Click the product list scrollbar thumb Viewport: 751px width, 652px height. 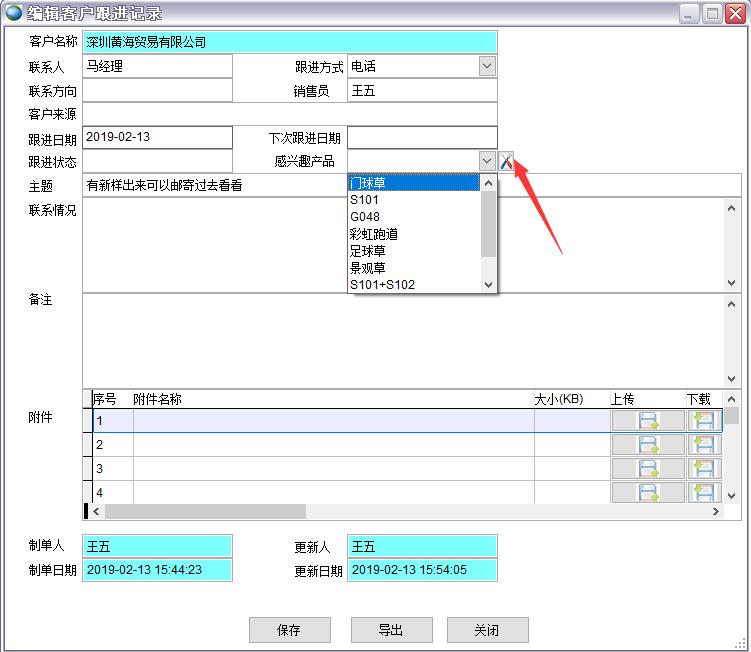coord(488,224)
